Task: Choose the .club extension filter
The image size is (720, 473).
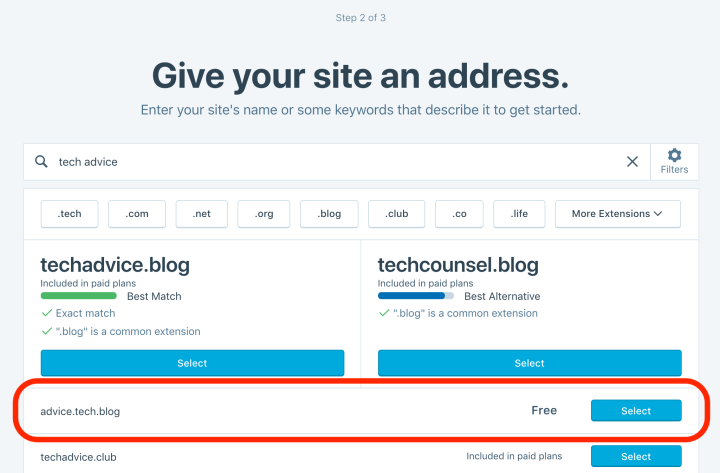Action: (x=396, y=214)
